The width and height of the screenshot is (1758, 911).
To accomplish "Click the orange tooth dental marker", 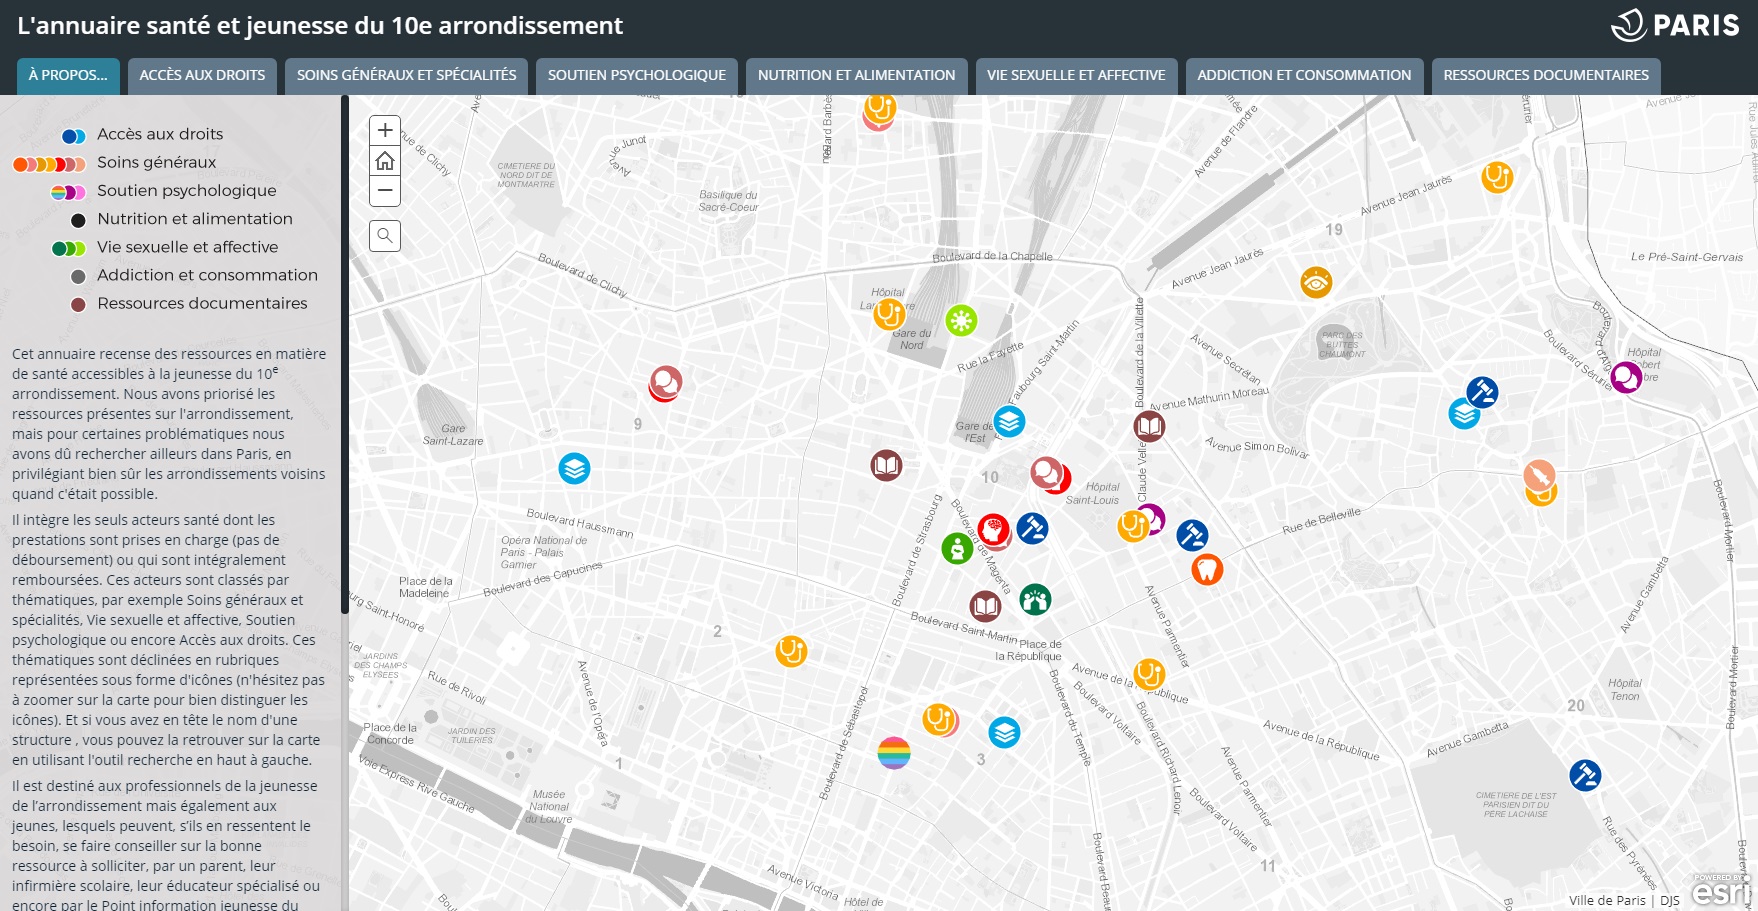I will tap(1207, 569).
